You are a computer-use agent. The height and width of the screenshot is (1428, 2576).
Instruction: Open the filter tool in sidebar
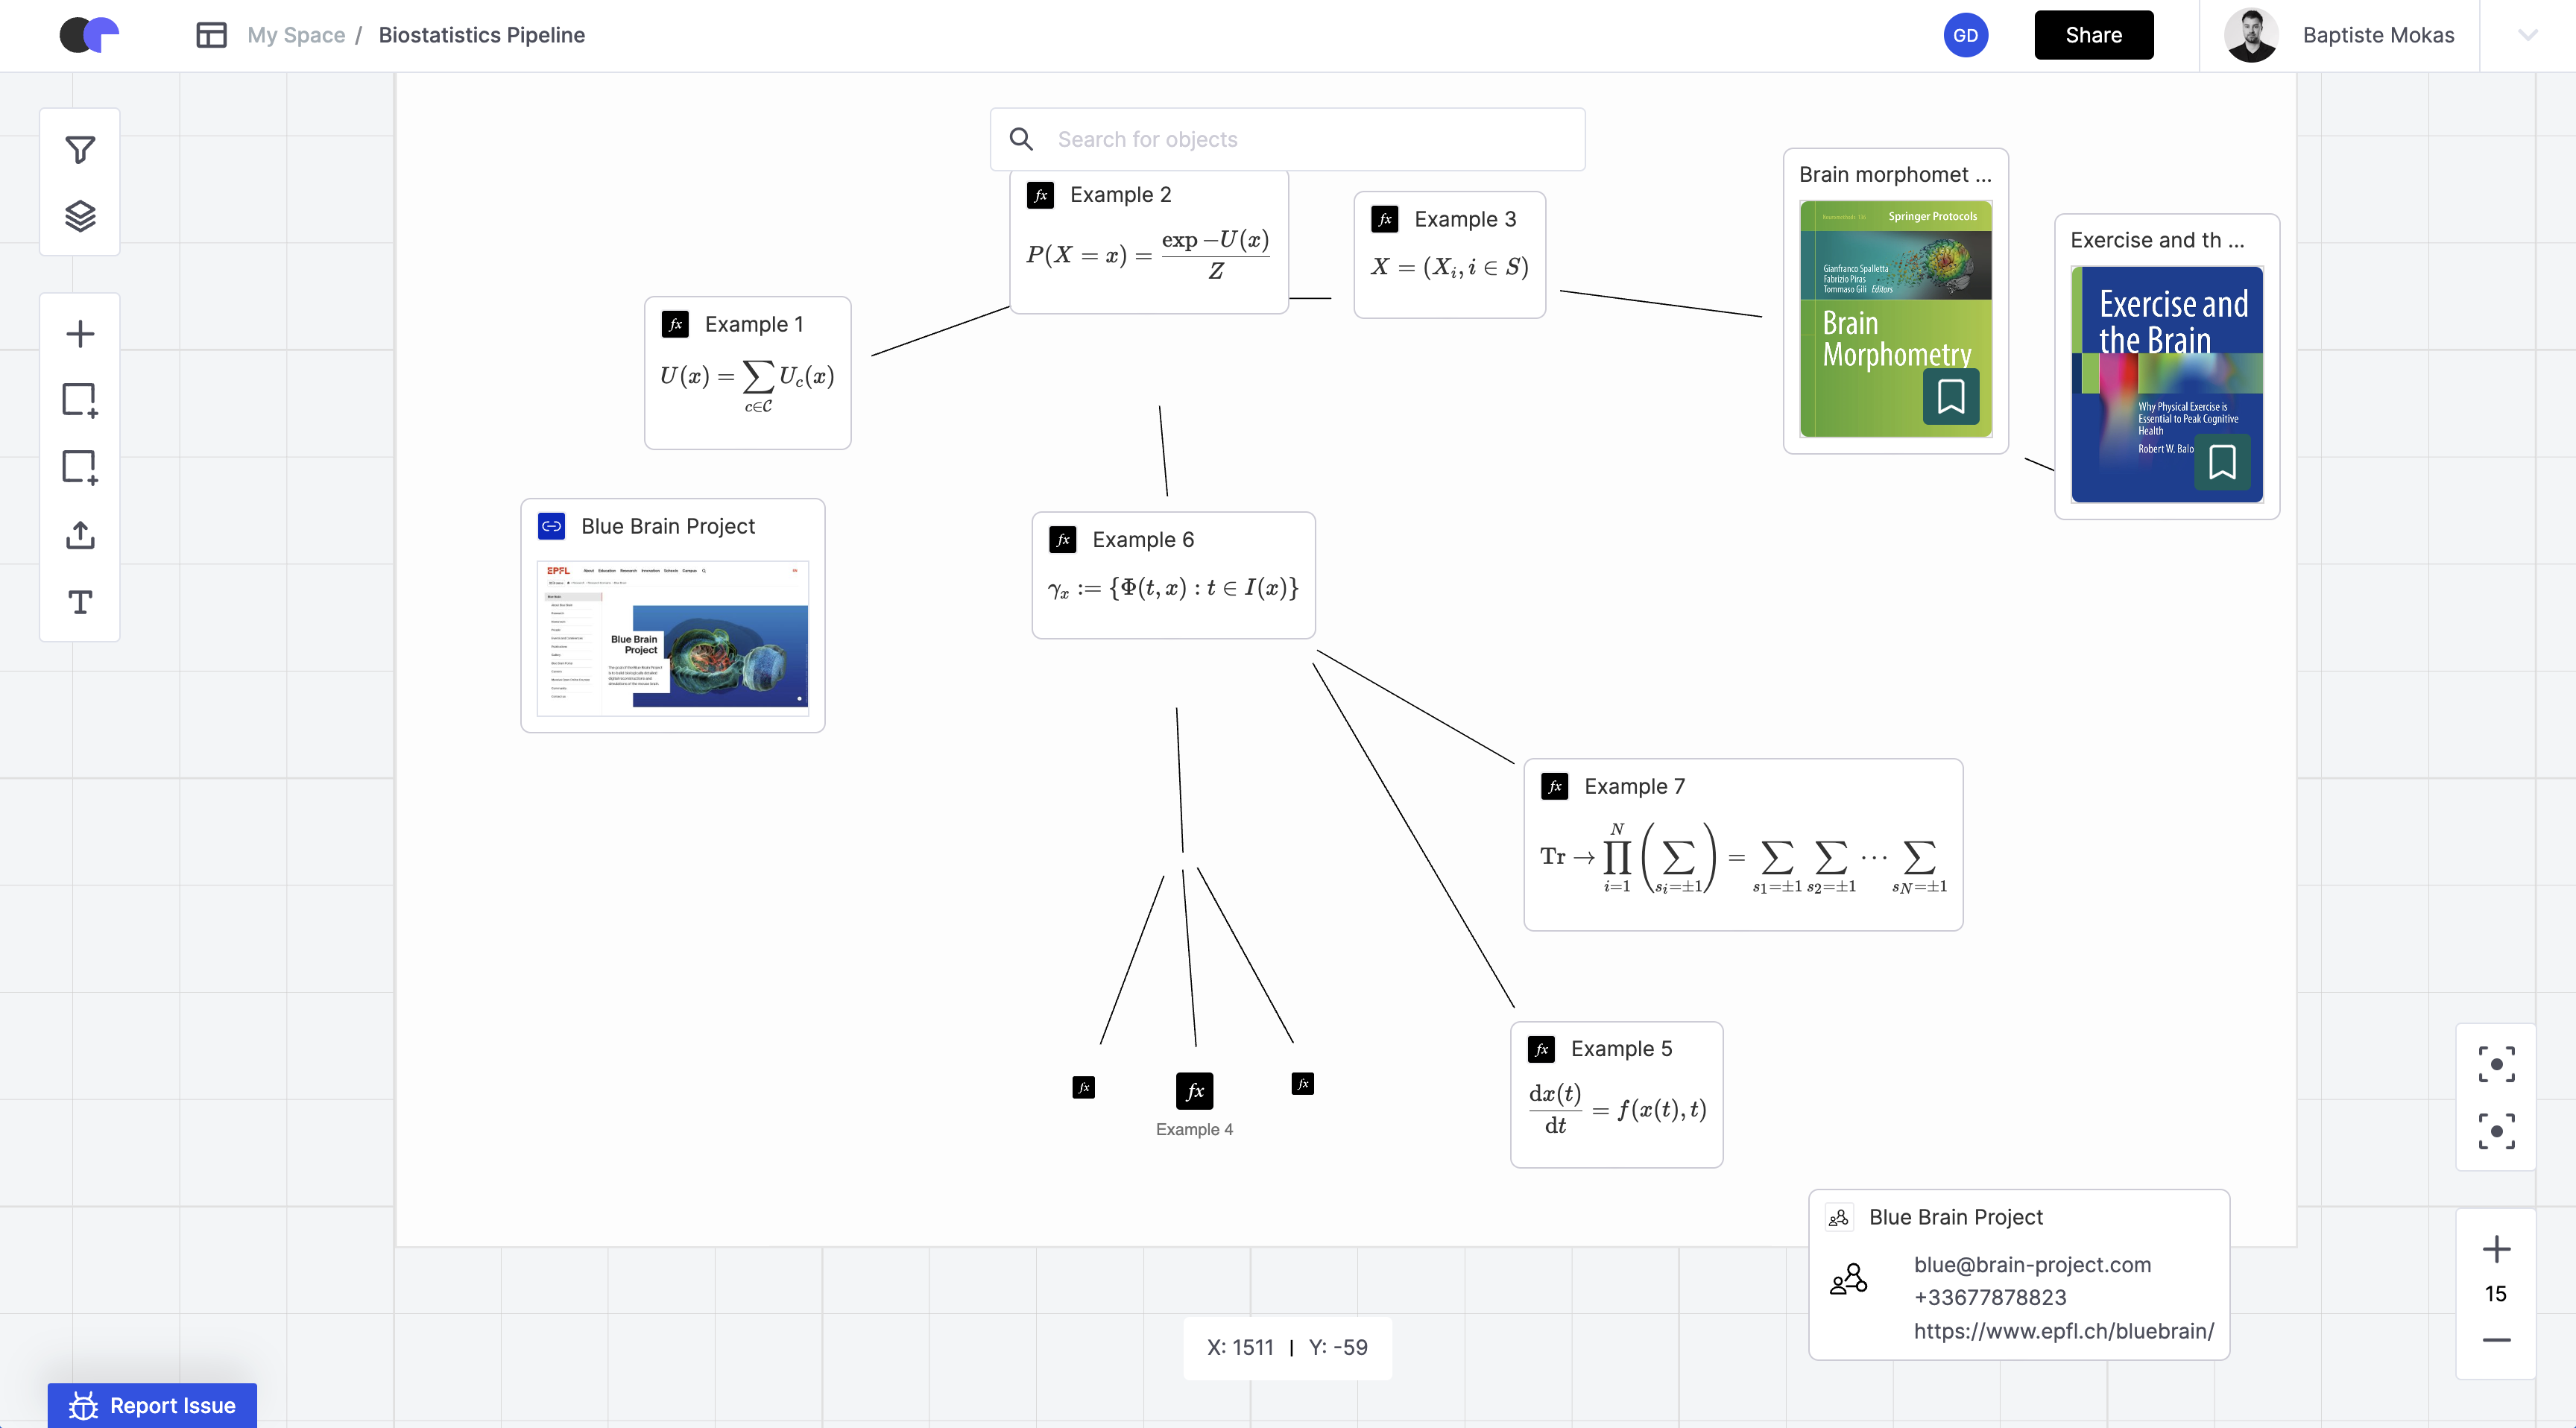(x=80, y=150)
